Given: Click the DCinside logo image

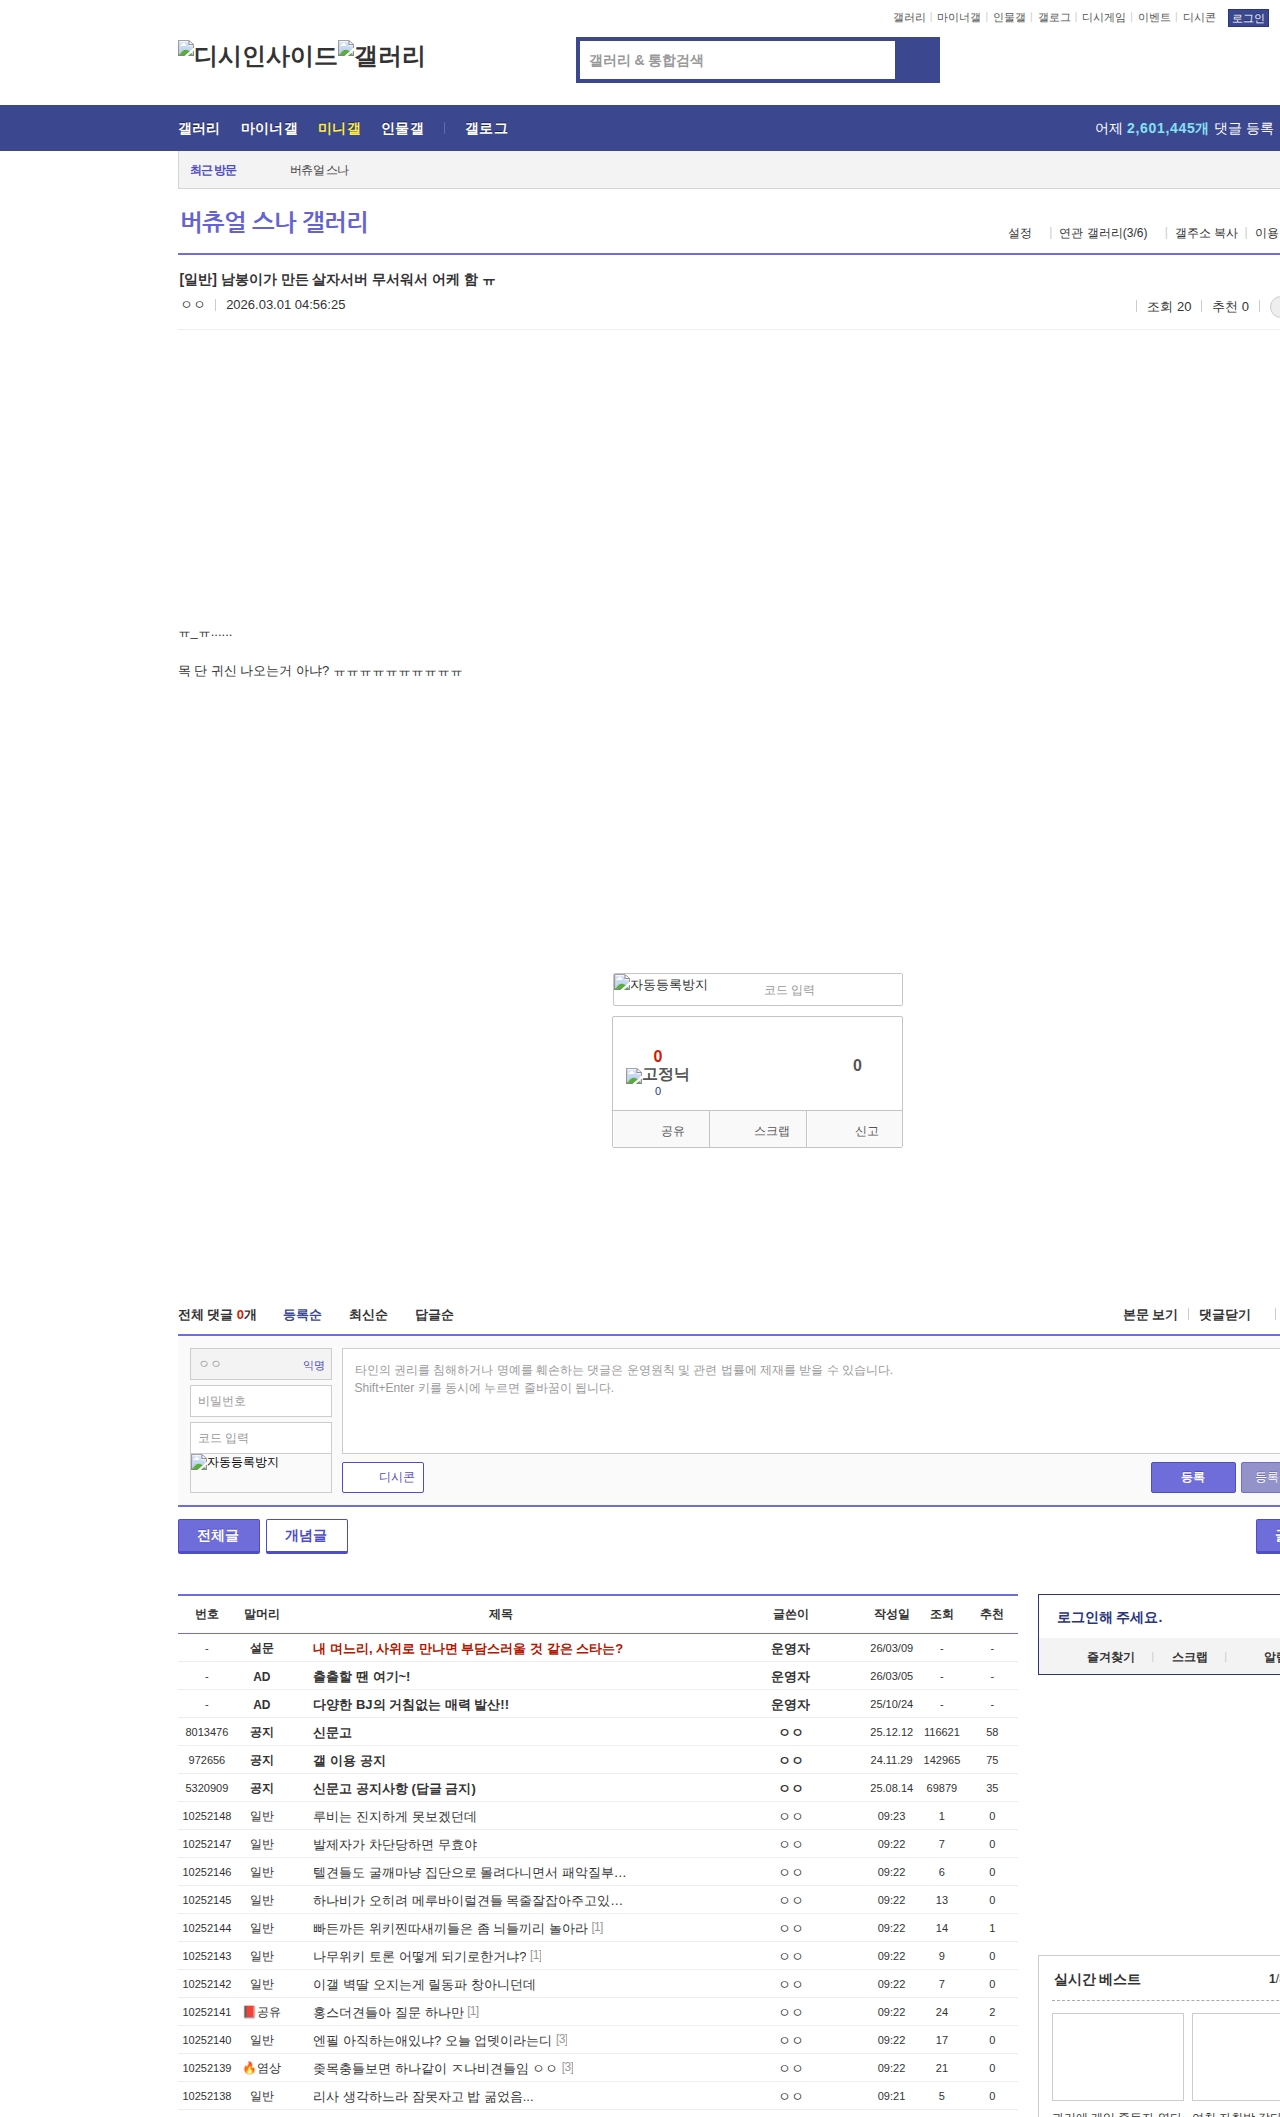Looking at the screenshot, I should [x=258, y=56].
